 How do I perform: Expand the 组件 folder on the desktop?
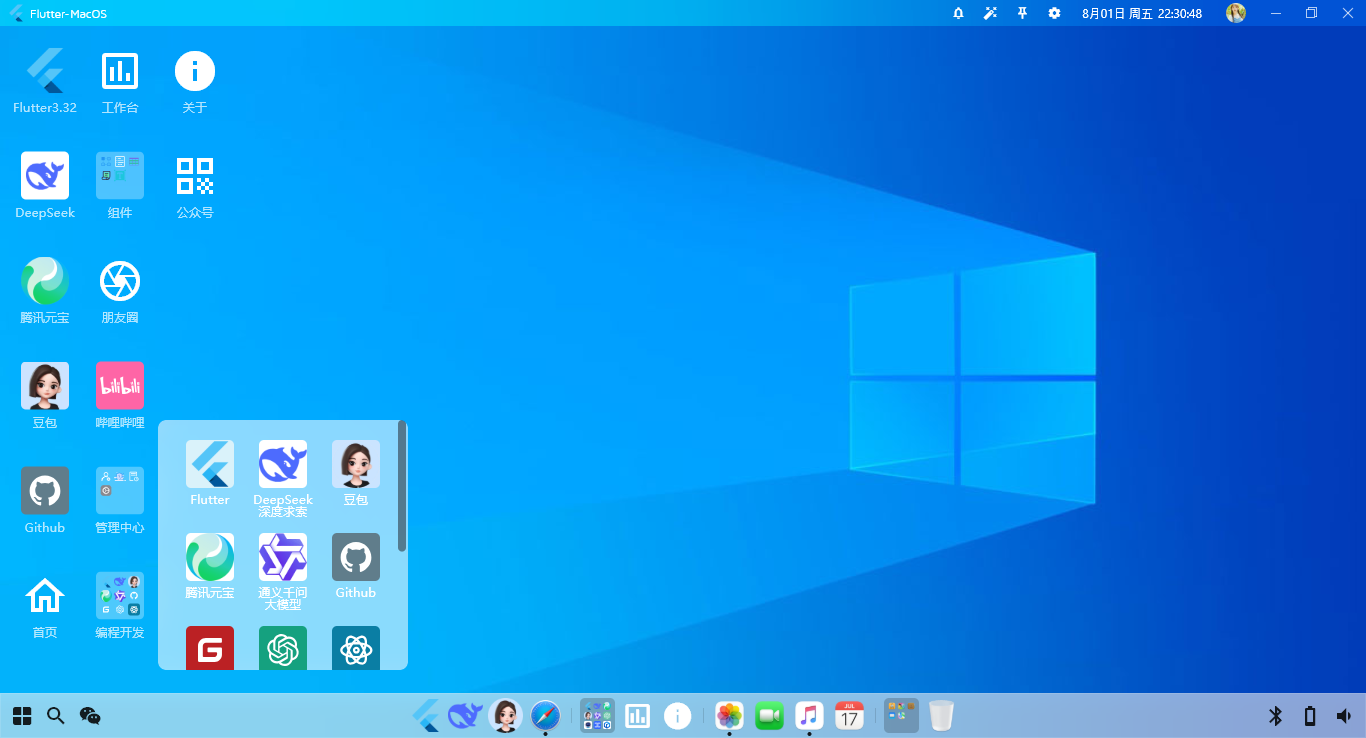(x=120, y=176)
